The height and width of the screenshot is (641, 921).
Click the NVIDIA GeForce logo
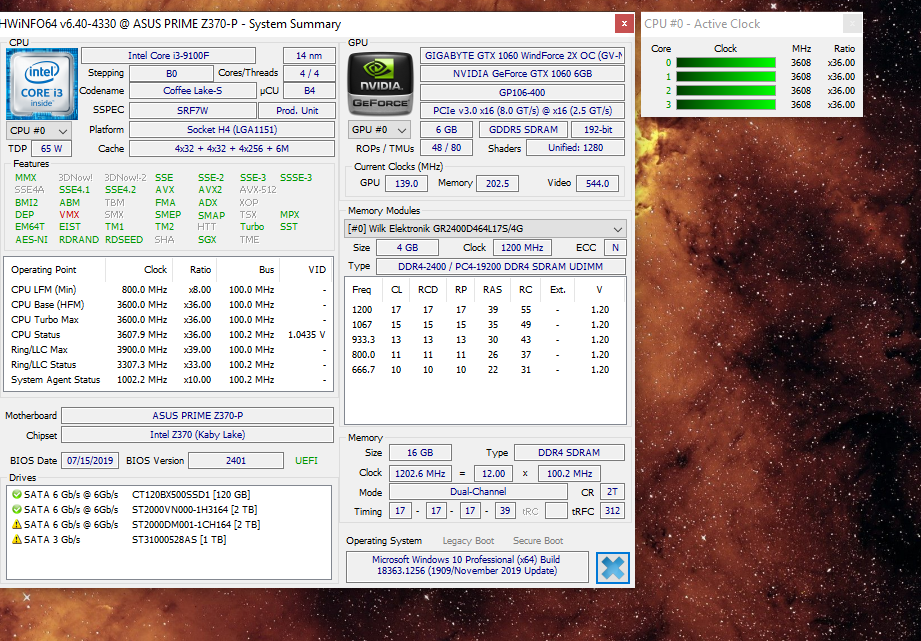pos(380,84)
